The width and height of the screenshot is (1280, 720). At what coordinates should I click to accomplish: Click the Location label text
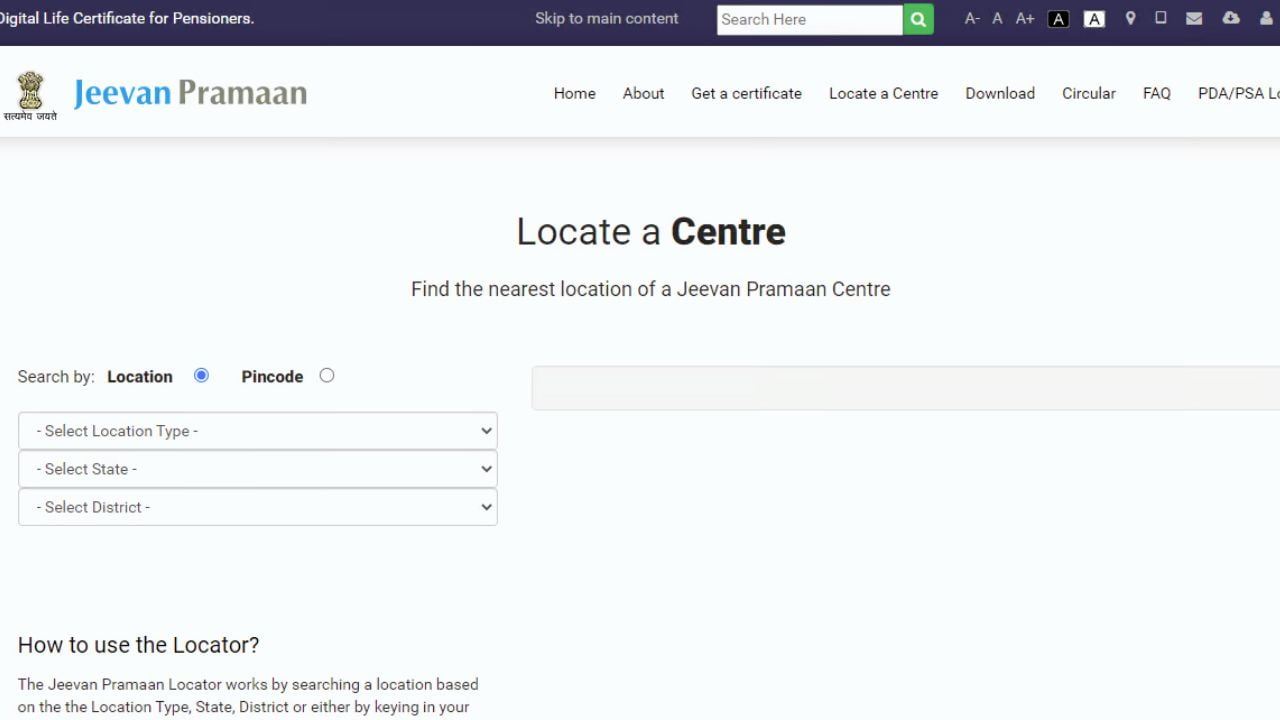140,376
